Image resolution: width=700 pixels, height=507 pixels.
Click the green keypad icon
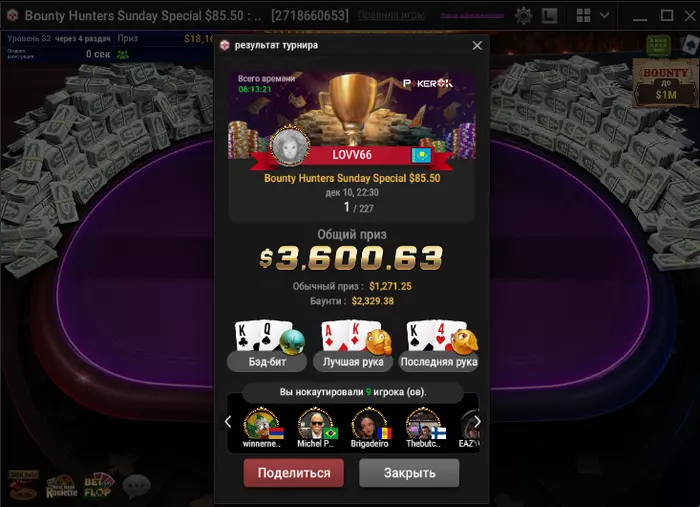click(x=658, y=45)
